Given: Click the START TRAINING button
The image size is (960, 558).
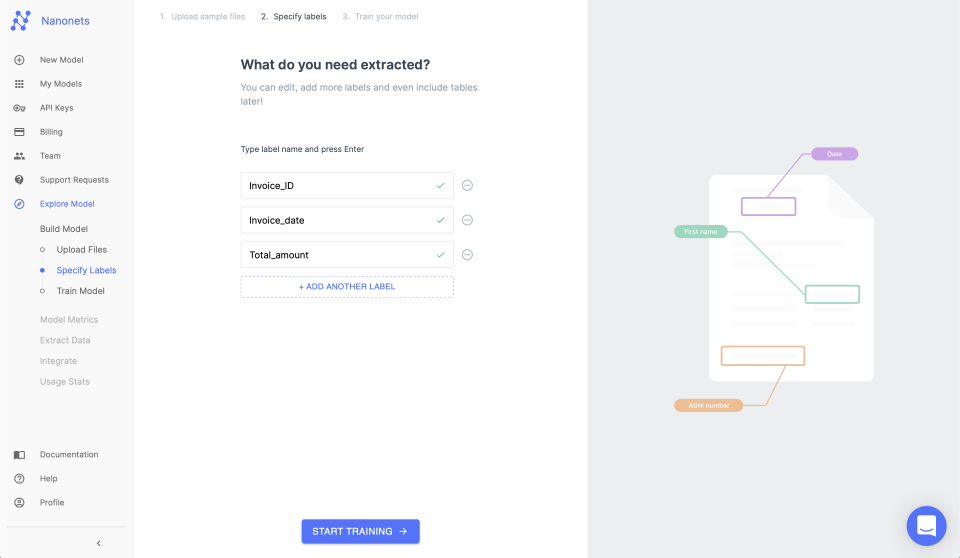Looking at the screenshot, I should [x=360, y=531].
